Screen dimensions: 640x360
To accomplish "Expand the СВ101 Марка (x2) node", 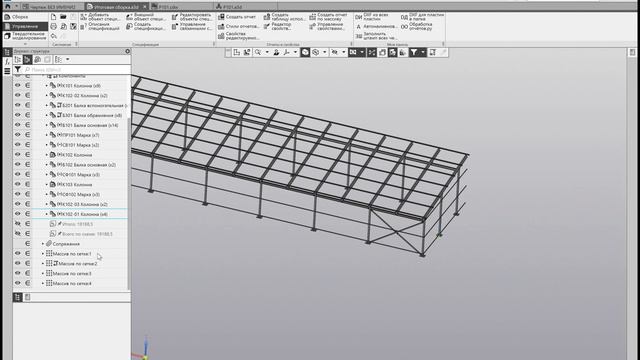I will [x=47, y=145].
